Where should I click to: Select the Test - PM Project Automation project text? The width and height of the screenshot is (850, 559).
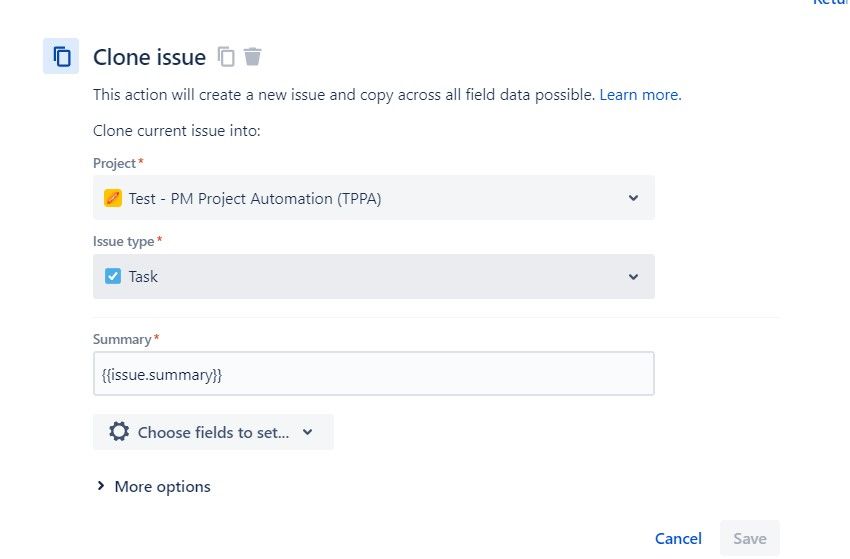click(x=255, y=198)
